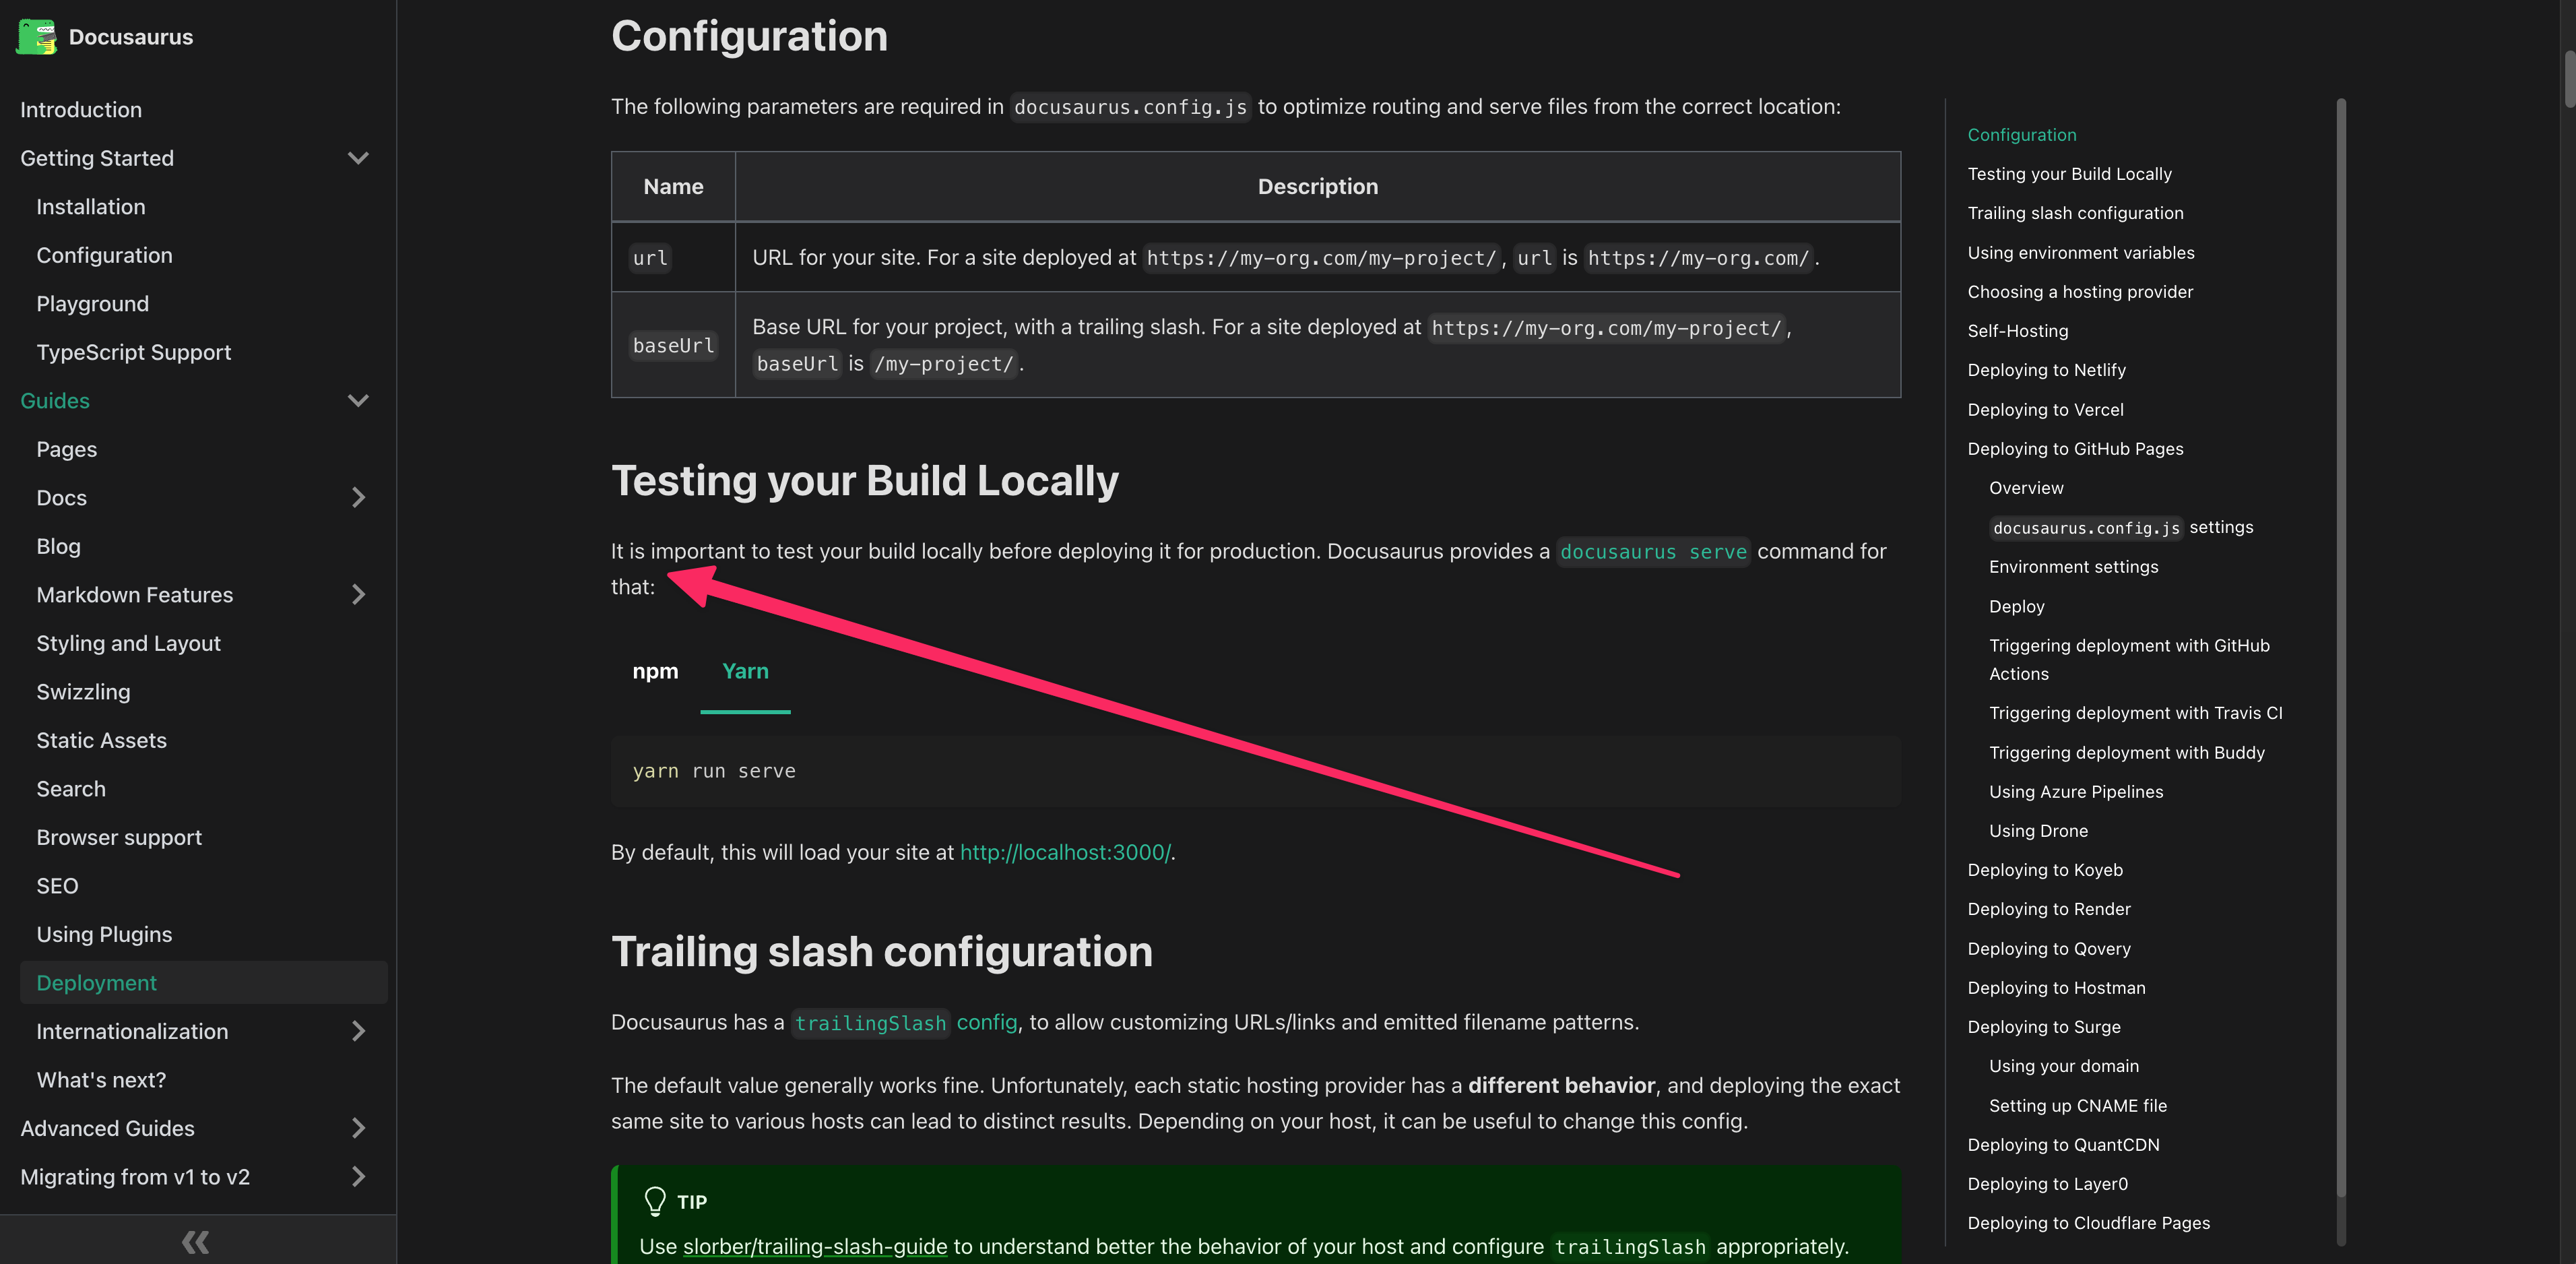
Task: Click the Docusaurus dinosaur logo
Action: pos(36,37)
